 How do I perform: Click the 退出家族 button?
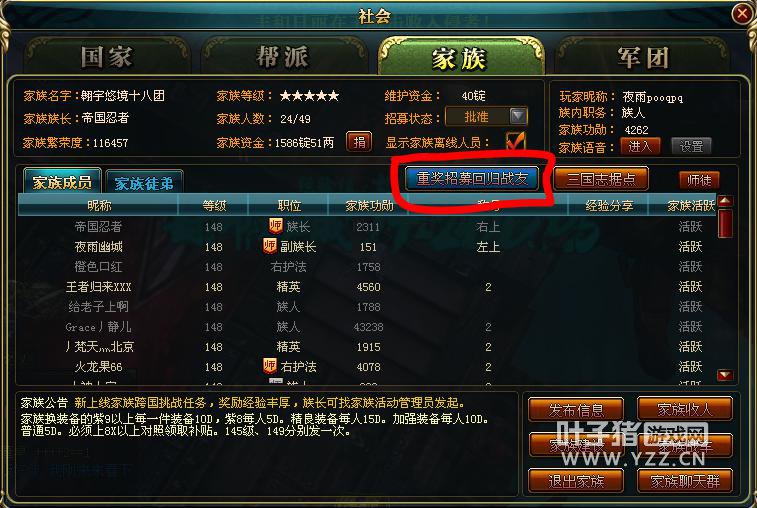click(576, 481)
